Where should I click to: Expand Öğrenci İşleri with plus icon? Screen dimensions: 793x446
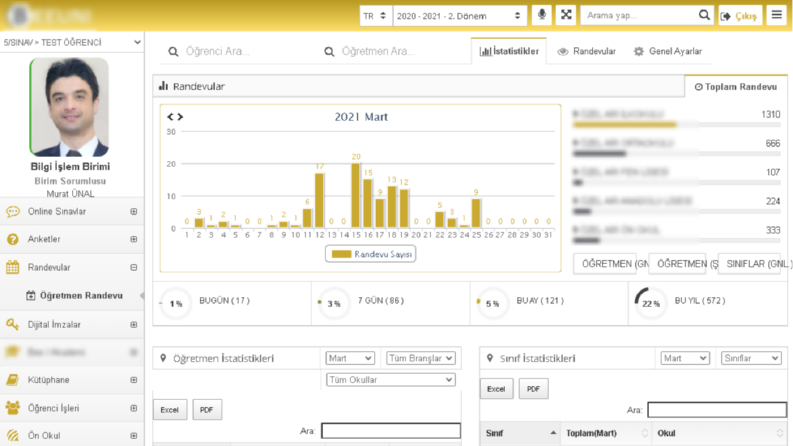point(134,408)
